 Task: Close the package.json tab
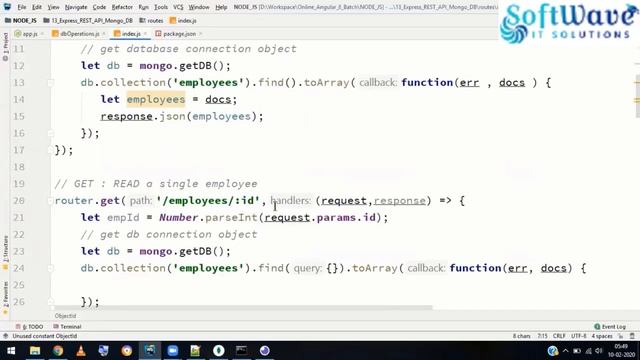[x=201, y=34]
